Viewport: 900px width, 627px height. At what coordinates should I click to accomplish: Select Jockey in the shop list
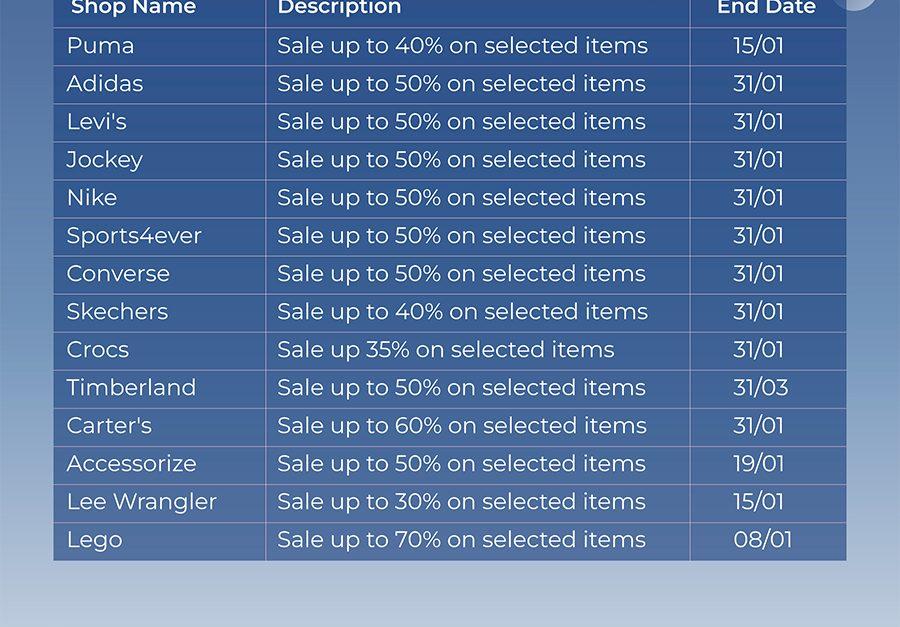pos(104,160)
